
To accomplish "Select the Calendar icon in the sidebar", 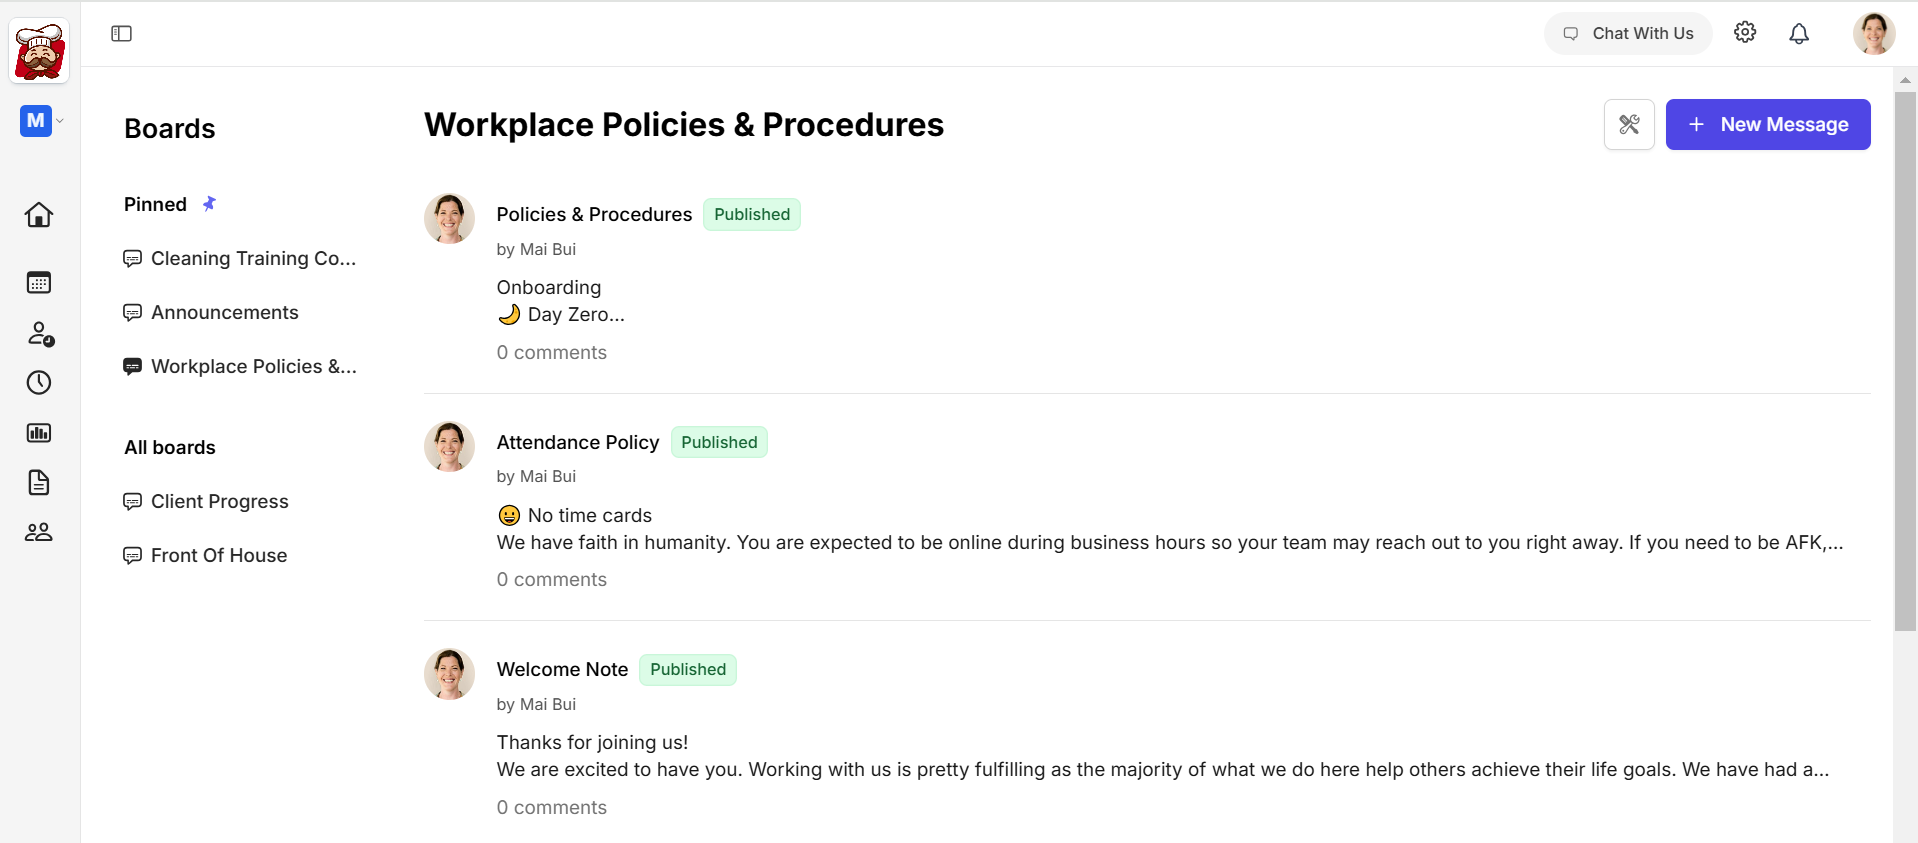I will [39, 283].
